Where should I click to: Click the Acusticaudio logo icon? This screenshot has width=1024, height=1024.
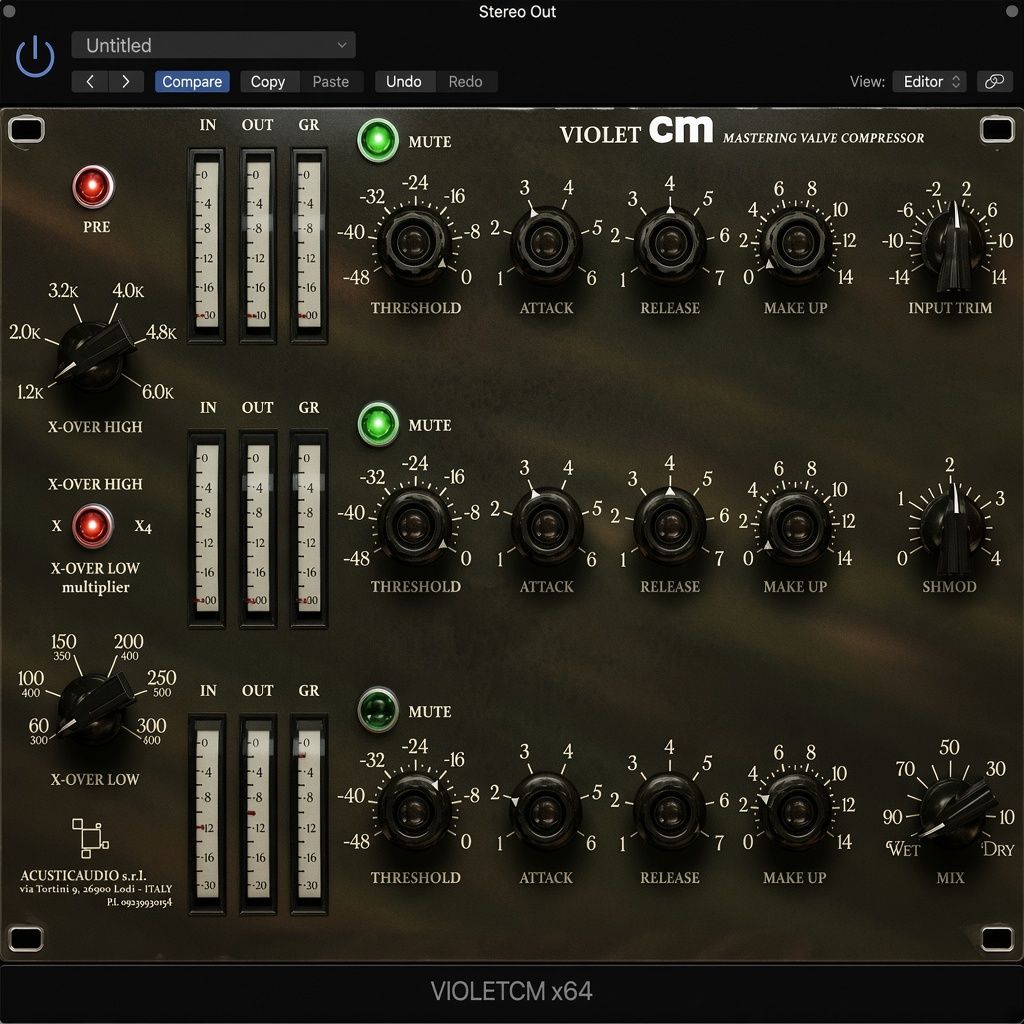click(90, 838)
